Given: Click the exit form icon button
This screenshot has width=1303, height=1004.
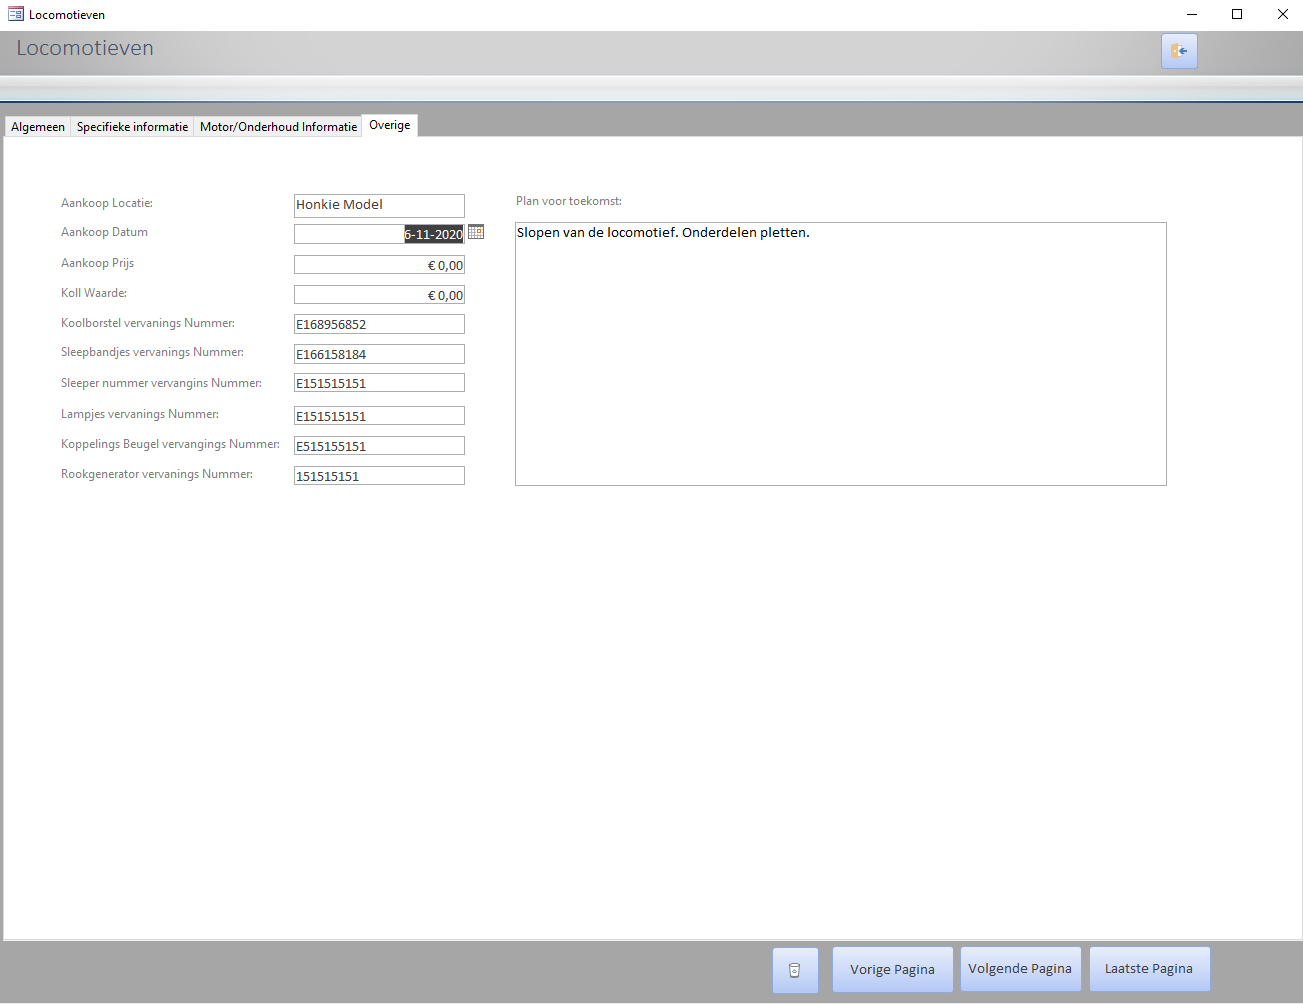Looking at the screenshot, I should (1179, 51).
